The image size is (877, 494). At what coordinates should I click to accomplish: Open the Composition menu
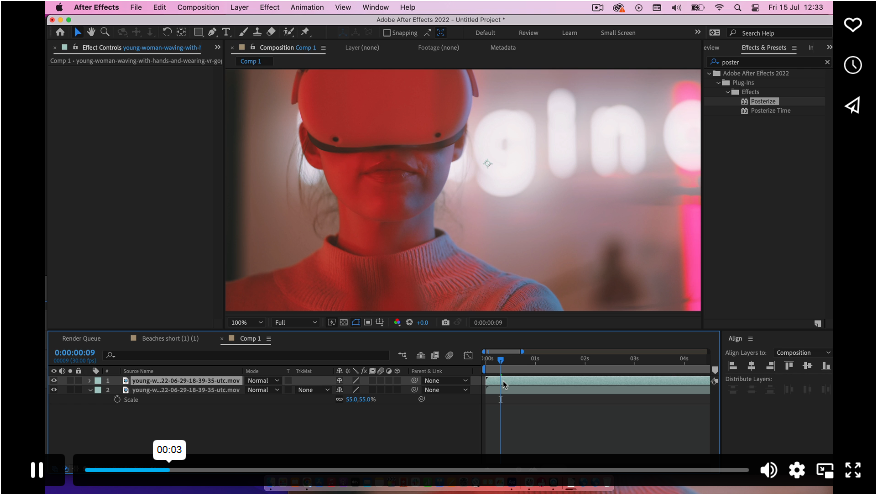pos(198,7)
